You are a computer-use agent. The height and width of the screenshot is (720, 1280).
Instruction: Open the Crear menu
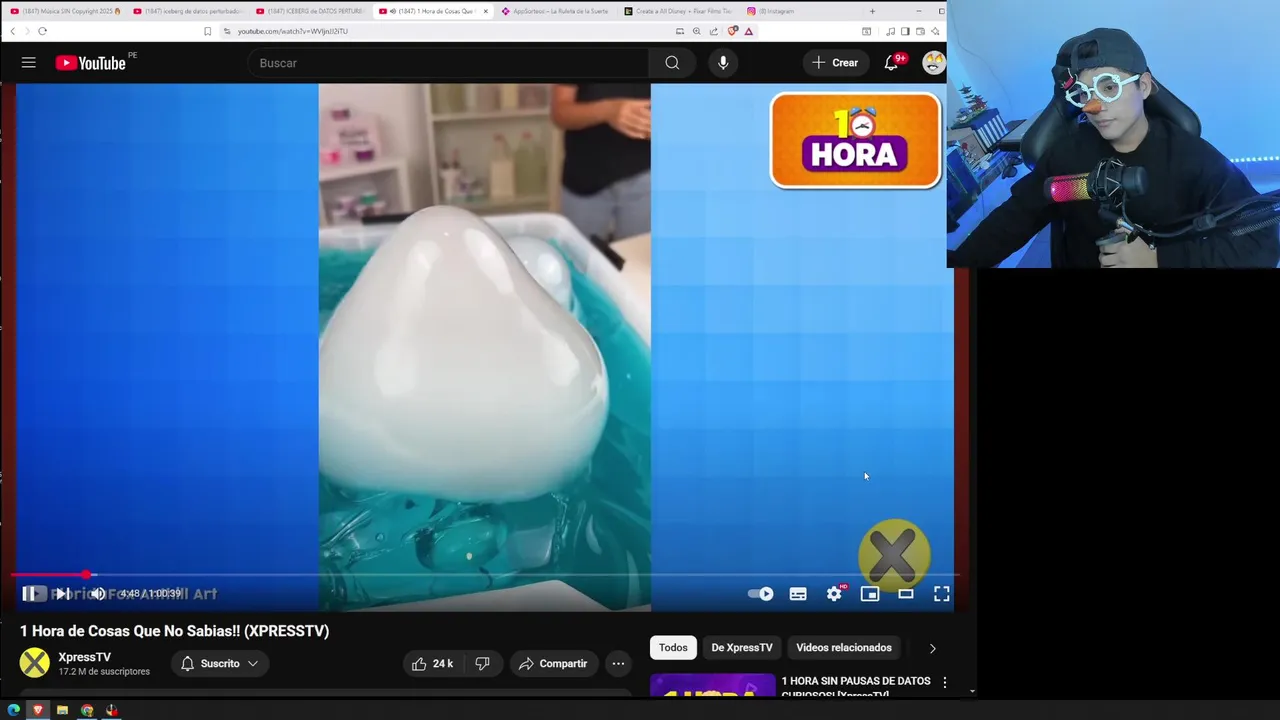[835, 63]
